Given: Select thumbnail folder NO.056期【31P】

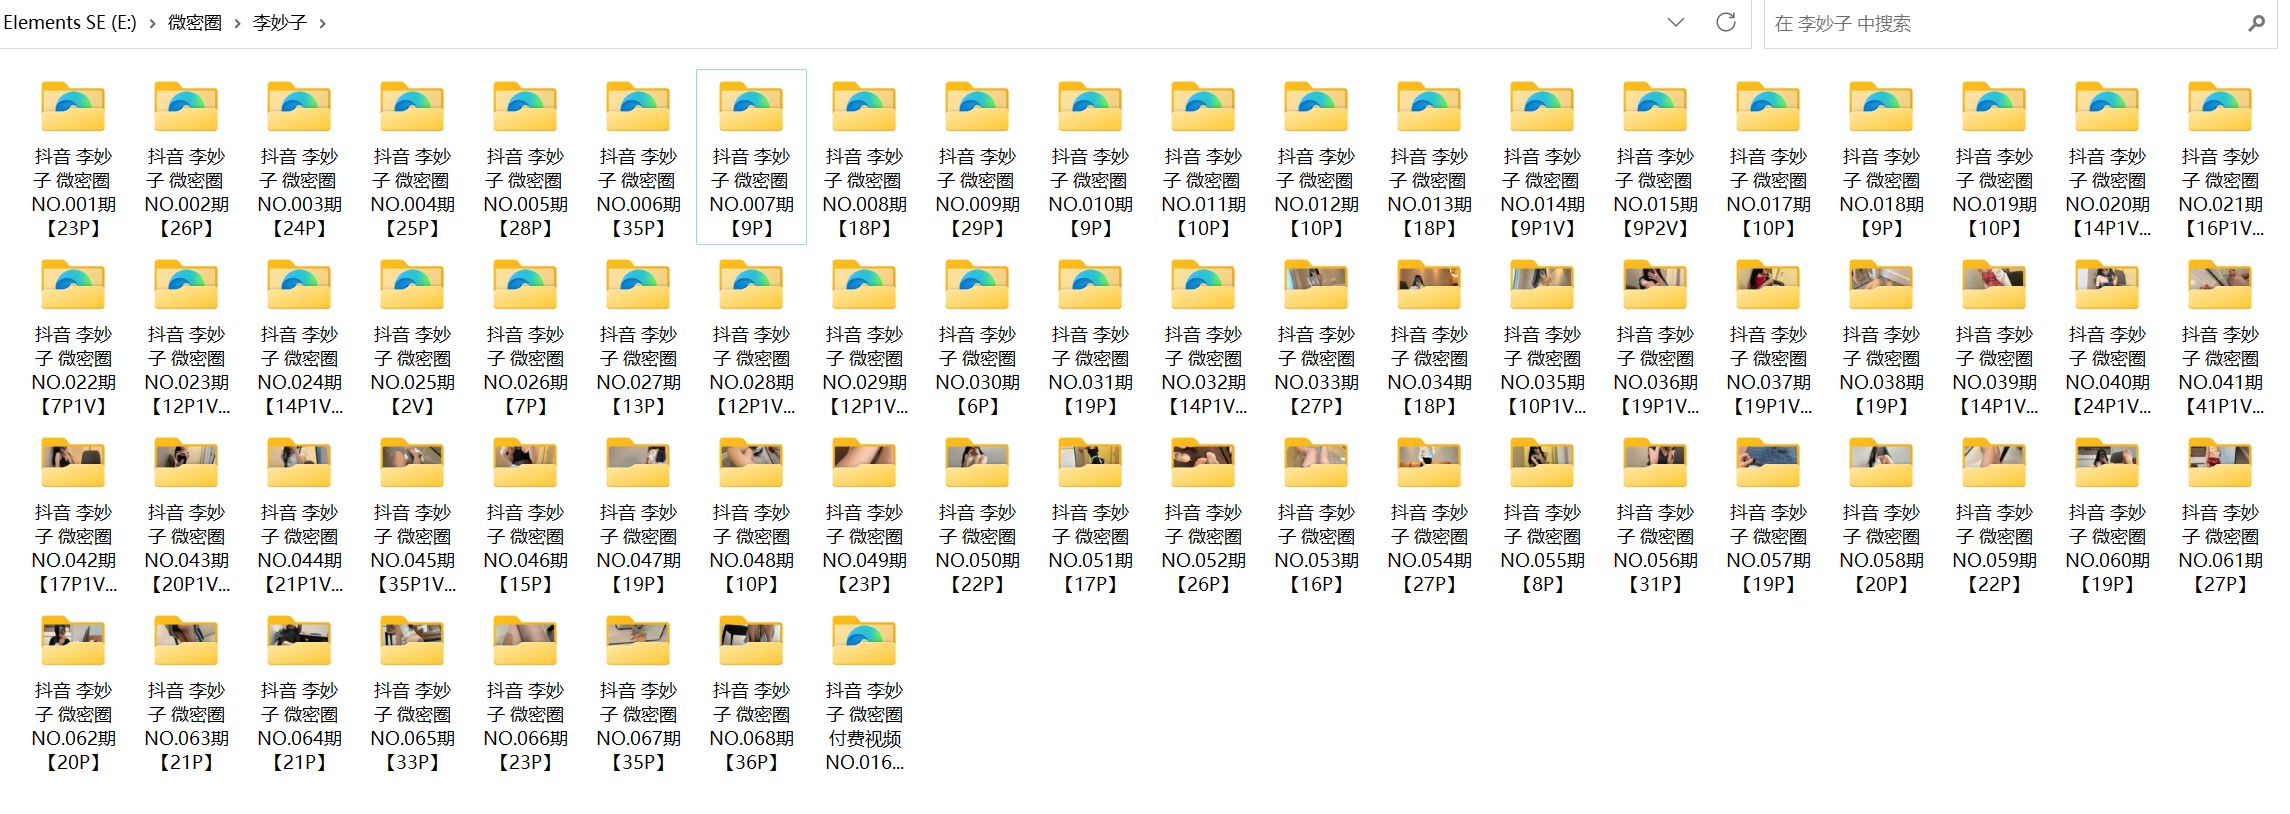Looking at the screenshot, I should click(1655, 514).
